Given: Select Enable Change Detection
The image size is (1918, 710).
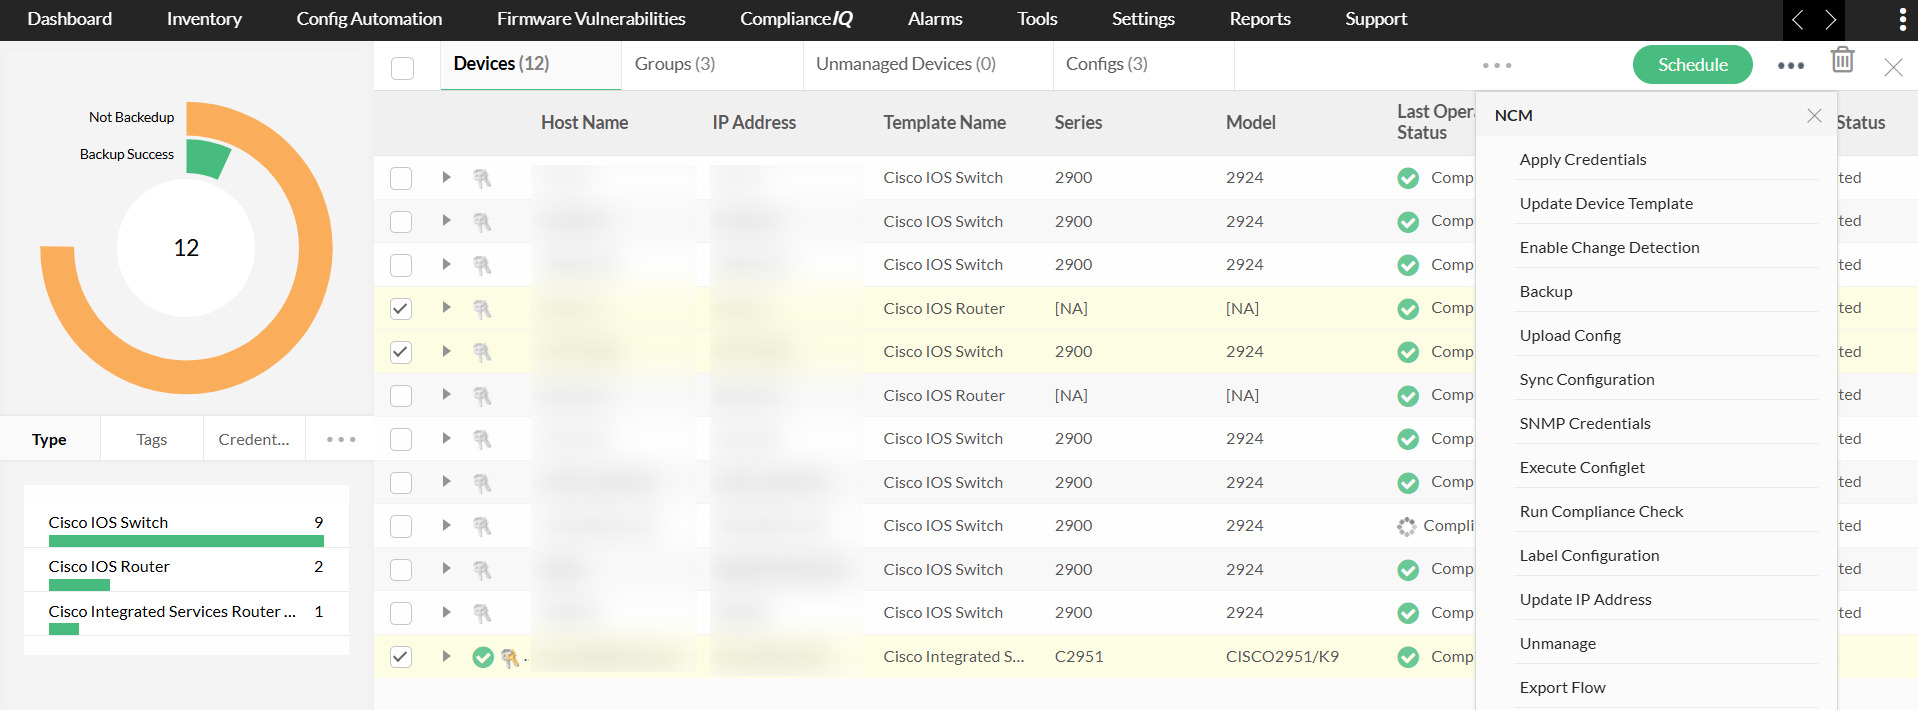Looking at the screenshot, I should [1609, 248].
